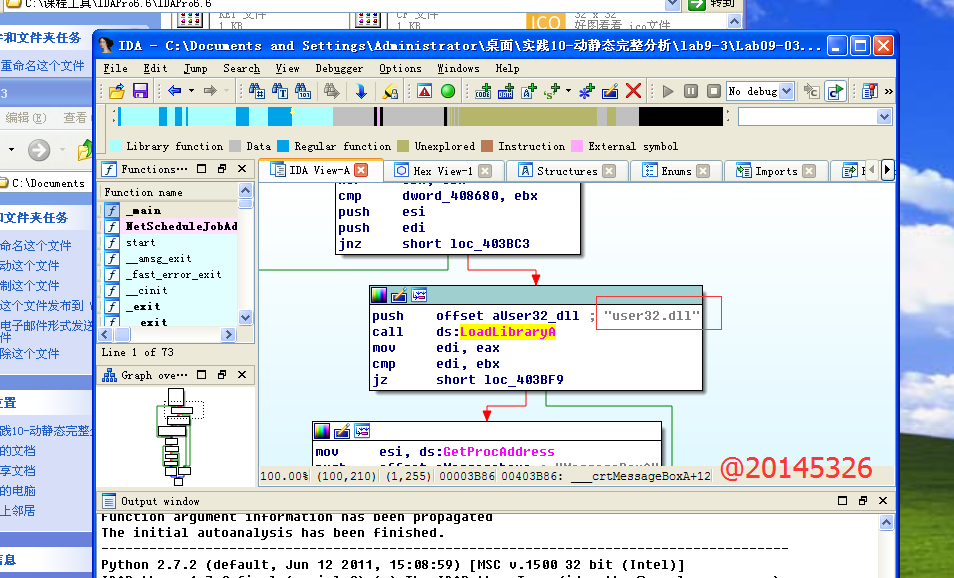954x578 pixels.
Task: Click the red X delete icon in toolbar
Action: (x=633, y=91)
